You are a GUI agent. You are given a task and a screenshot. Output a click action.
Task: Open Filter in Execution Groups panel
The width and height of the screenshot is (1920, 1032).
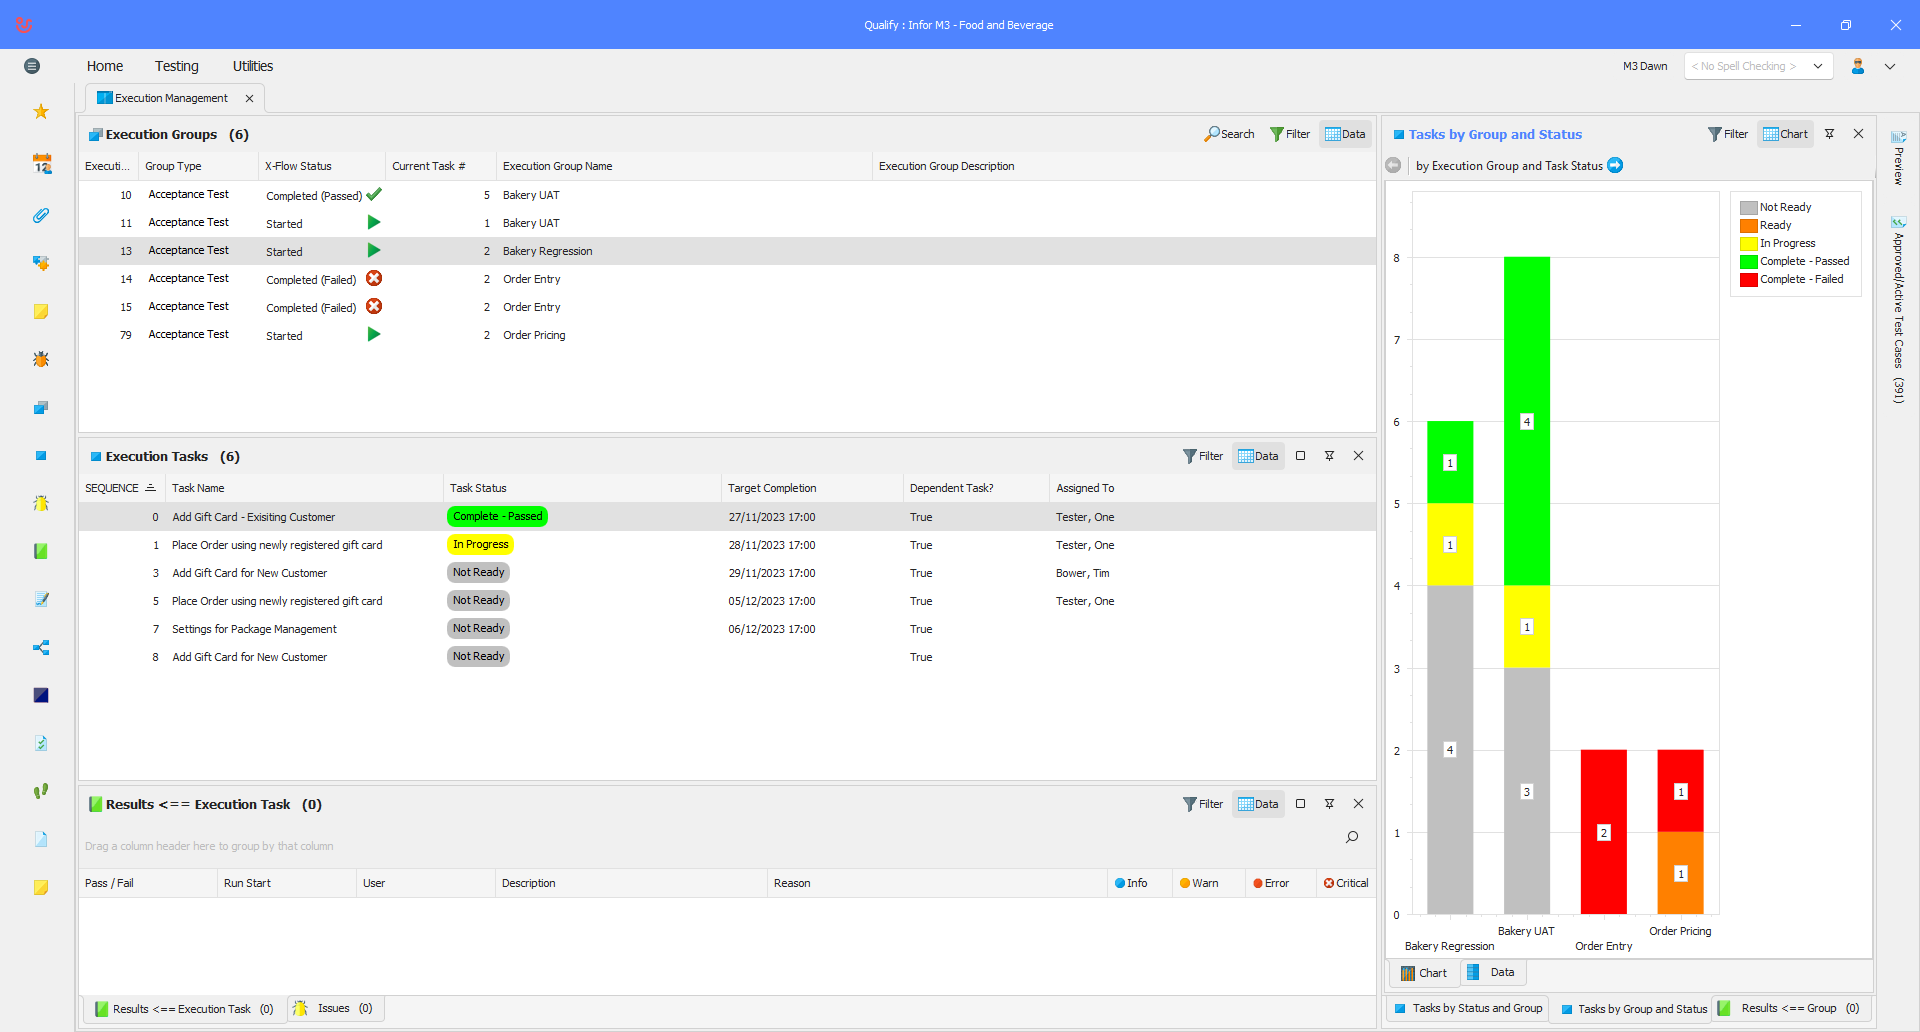coord(1290,134)
